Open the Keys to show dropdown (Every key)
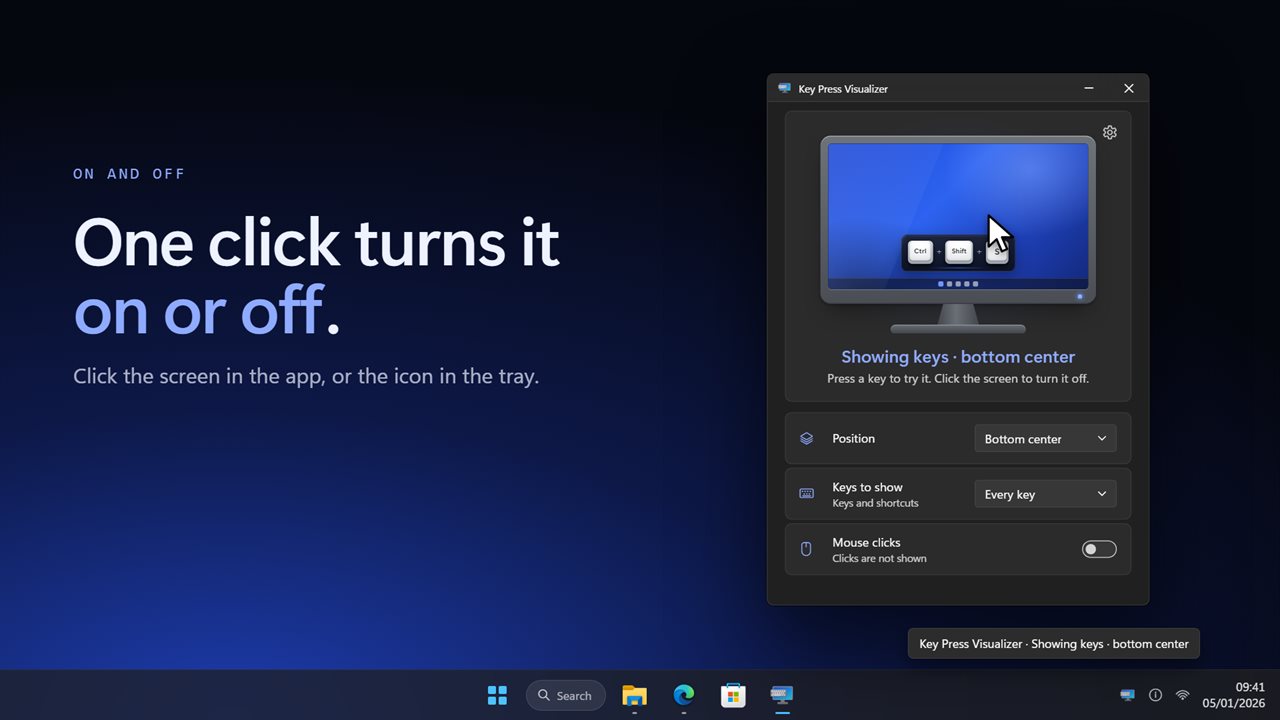Image resolution: width=1280 pixels, height=720 pixels. click(1045, 494)
